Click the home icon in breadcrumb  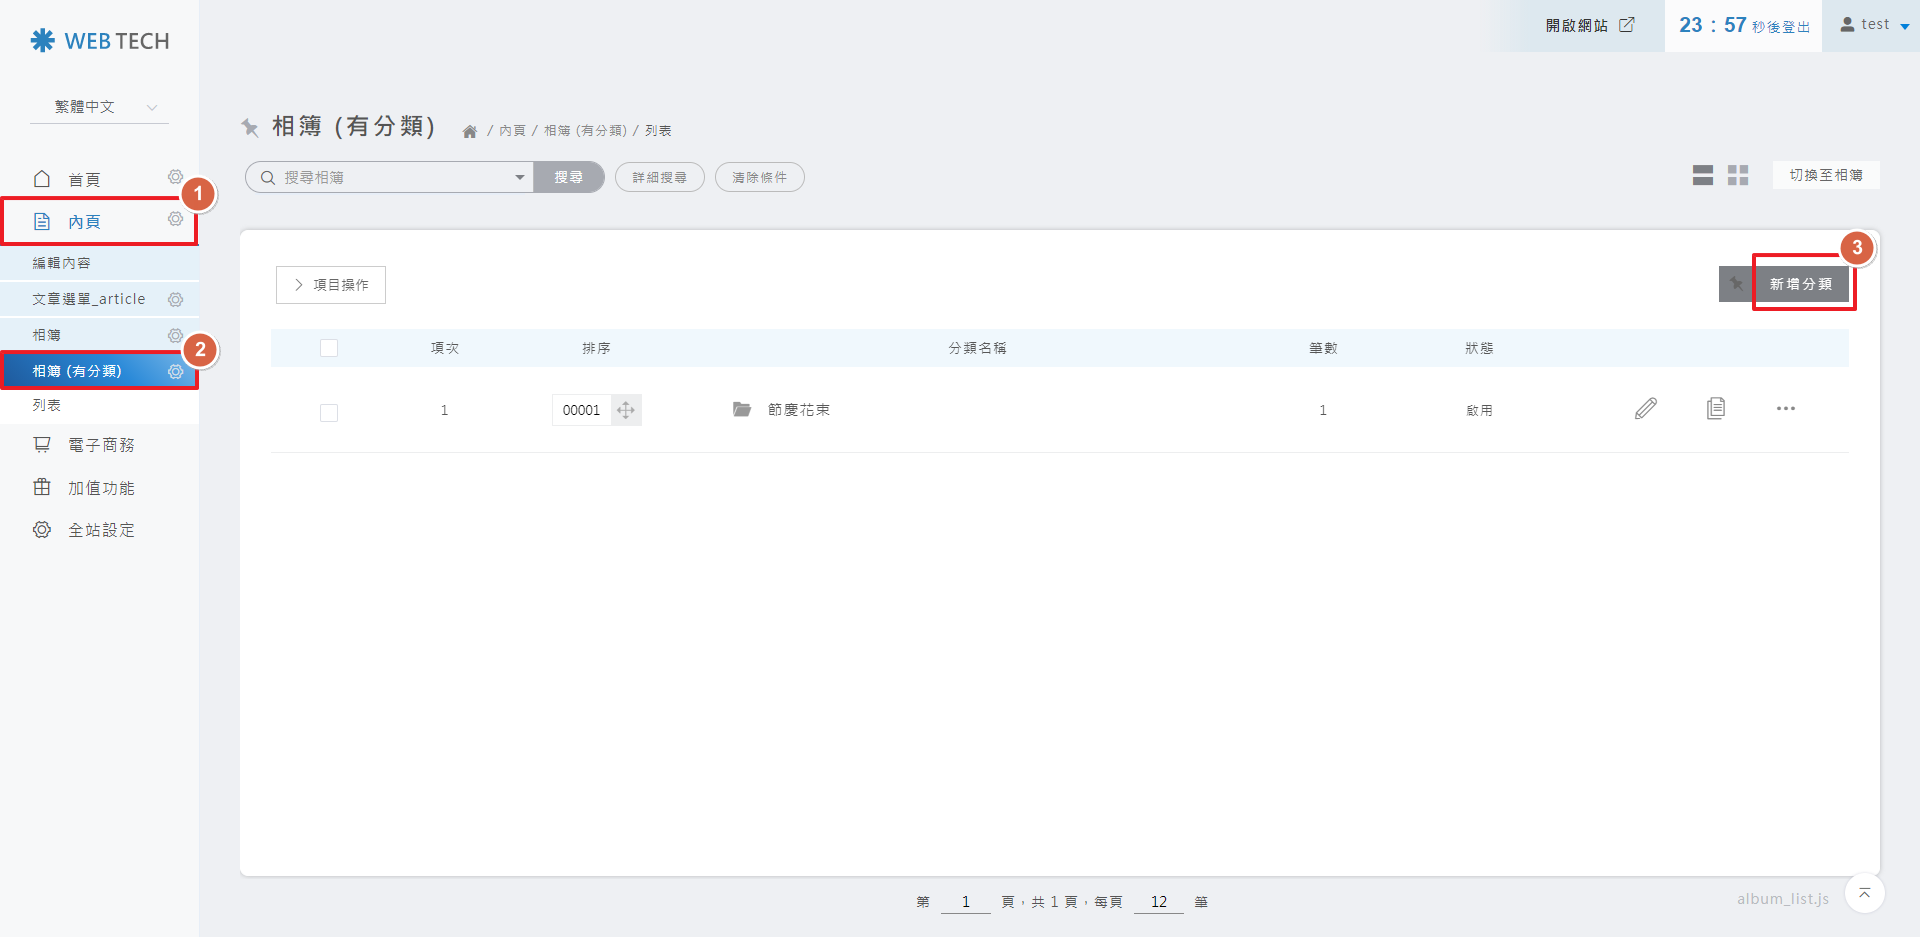point(469,132)
